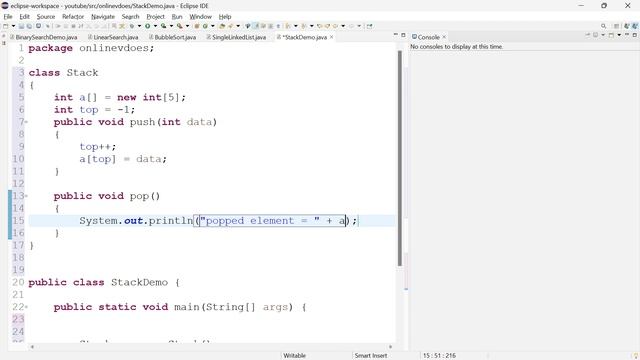Viewport: 640px width, 360px height.
Task: Toggle Mark Occurrences highlighted button
Action: 257,26
